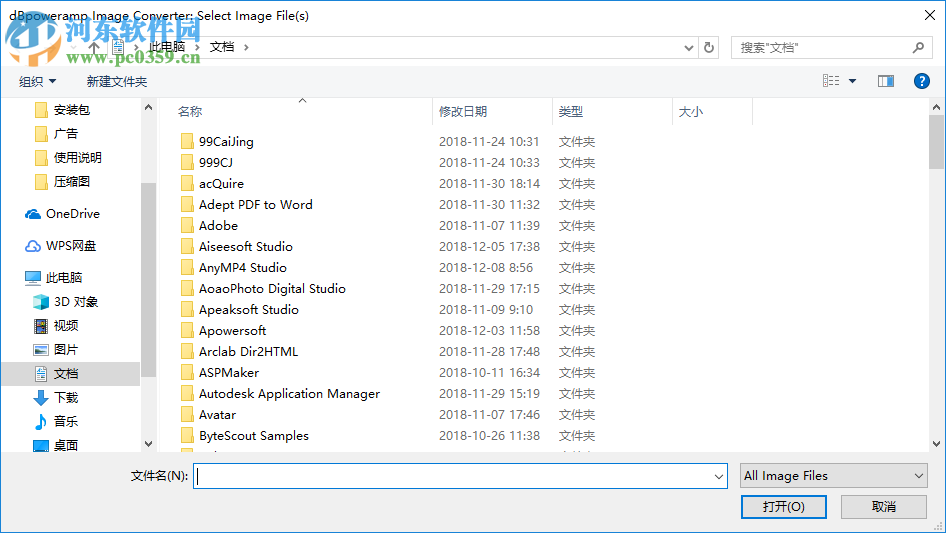Viewport: 946px width, 533px height.
Task: Select the Arclab Dir2HTML folder name
Action: 249,351
